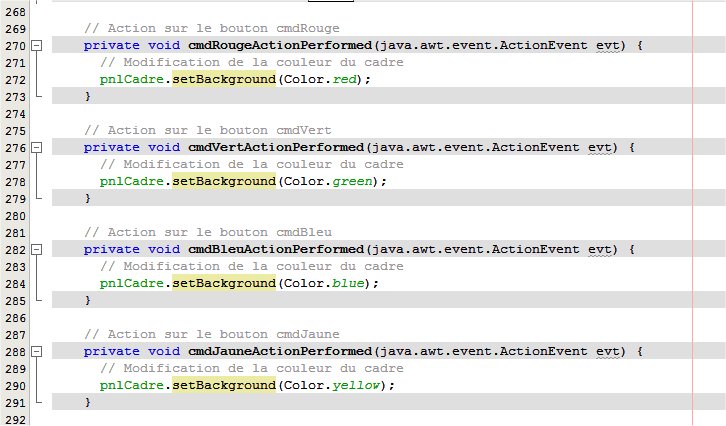Image resolution: width=726 pixels, height=426 pixels.
Task: Click the 'green' color constant
Action: click(352, 181)
